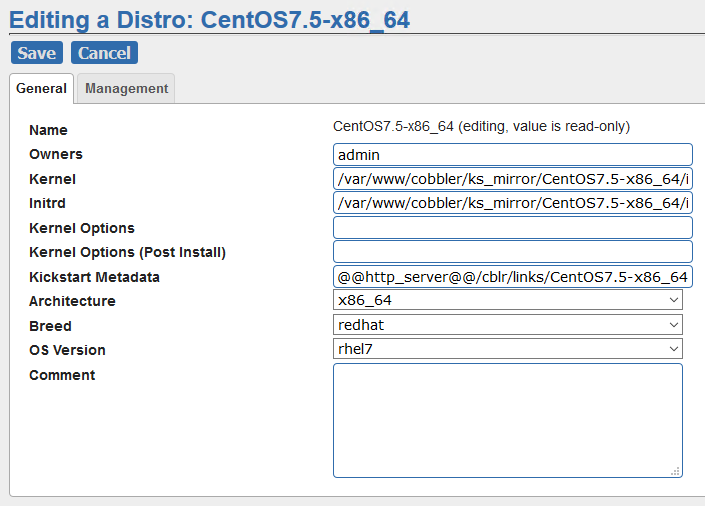Click the Comment textarea resize handle
This screenshot has height=506, width=705.
tap(675, 471)
